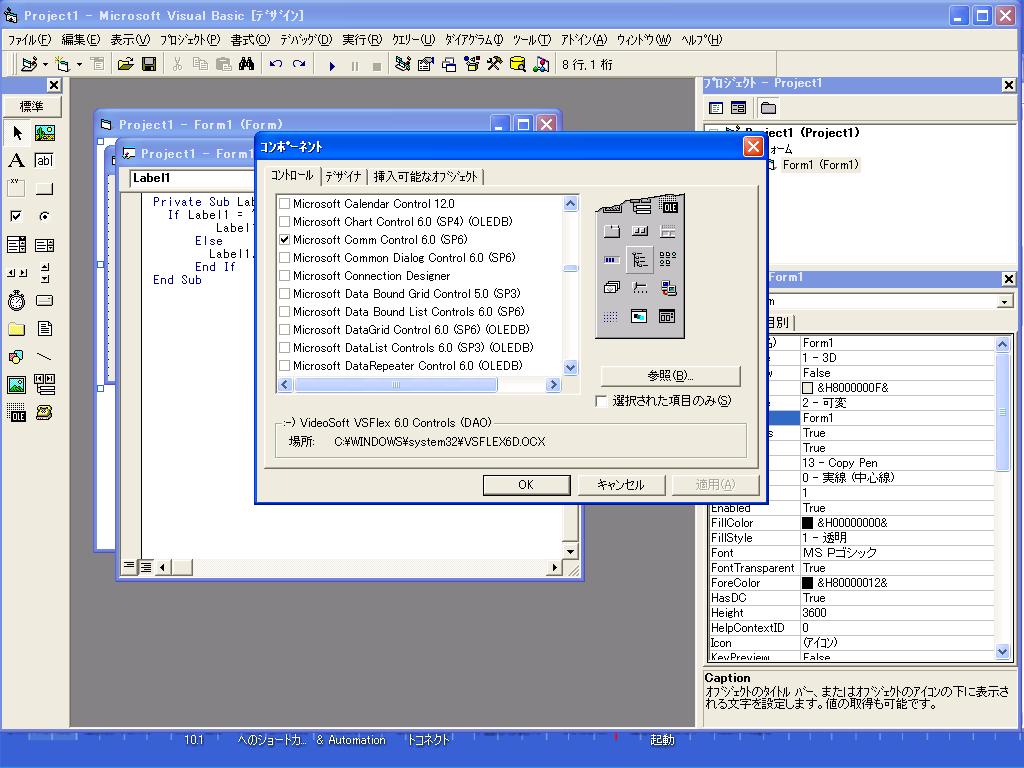Click the 標準 toolbox tab button
Image resolution: width=1024 pixels, height=768 pixels.
point(32,106)
